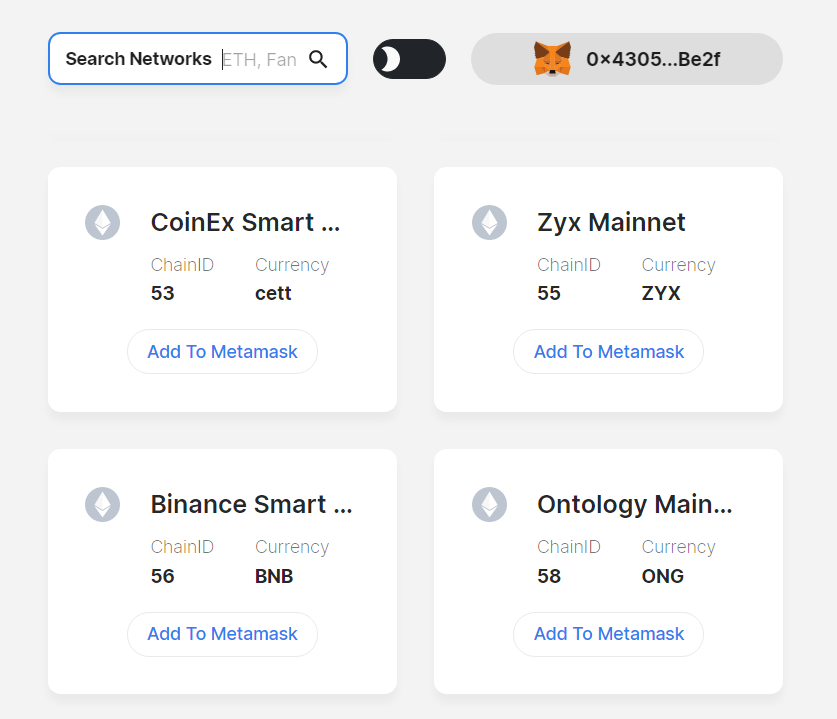Click the MetaMask fox icon
837x719 pixels.
pyautogui.click(x=552, y=59)
